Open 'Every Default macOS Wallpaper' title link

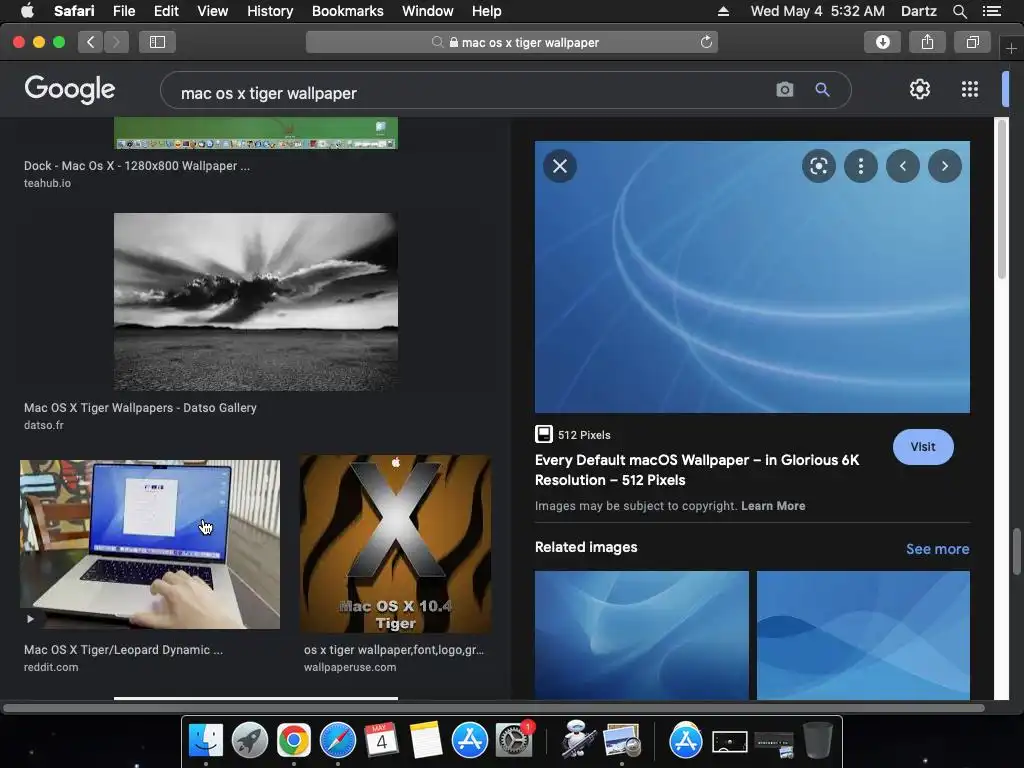pyautogui.click(x=697, y=470)
